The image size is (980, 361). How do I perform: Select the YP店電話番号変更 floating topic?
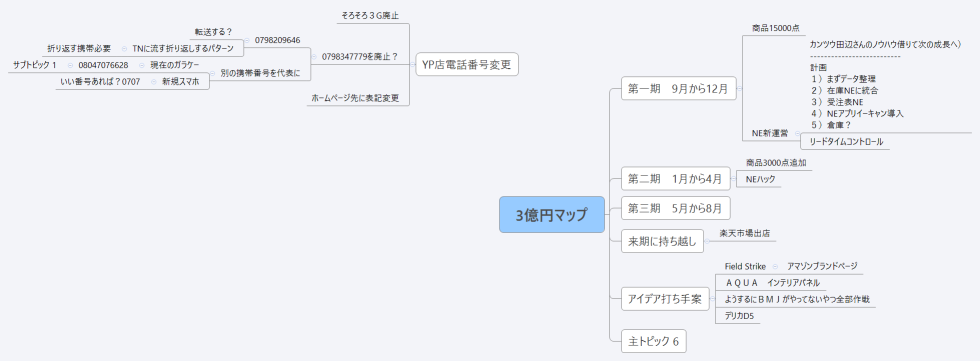[467, 64]
